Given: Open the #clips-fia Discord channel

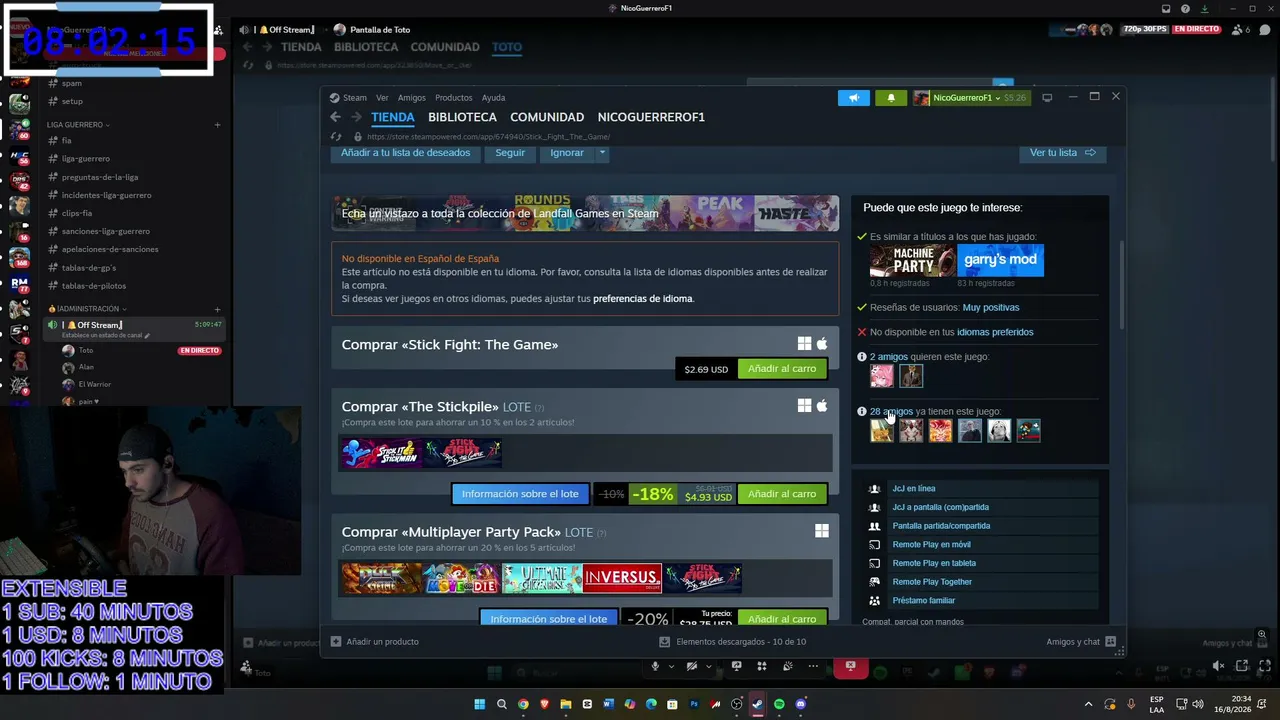Looking at the screenshot, I should [77, 213].
